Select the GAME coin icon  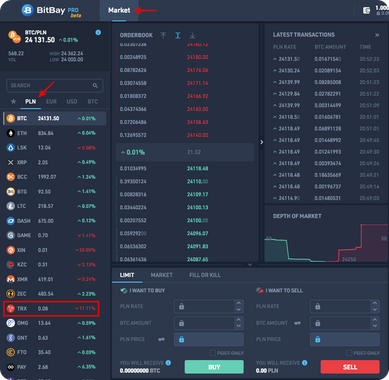(x=11, y=235)
